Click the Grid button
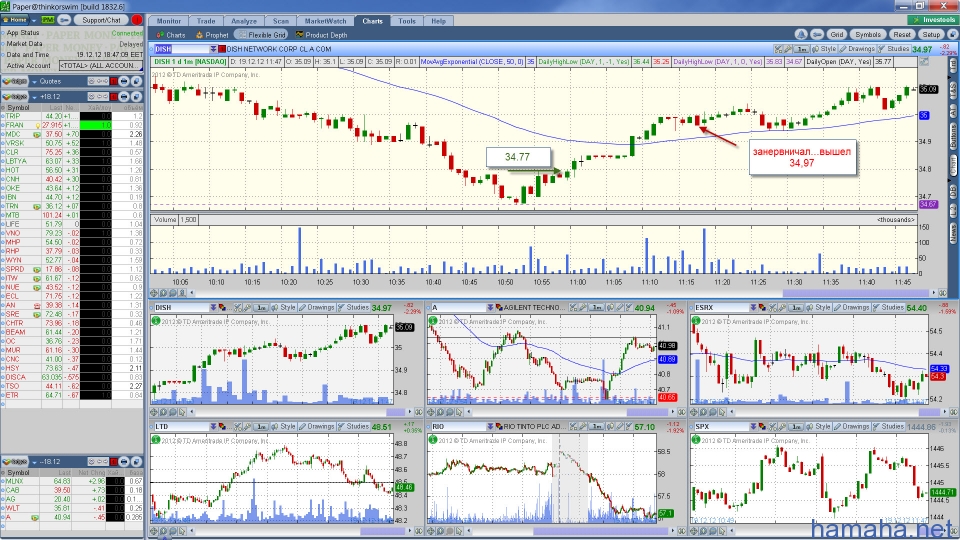This screenshot has height=540, width=960. [836, 35]
